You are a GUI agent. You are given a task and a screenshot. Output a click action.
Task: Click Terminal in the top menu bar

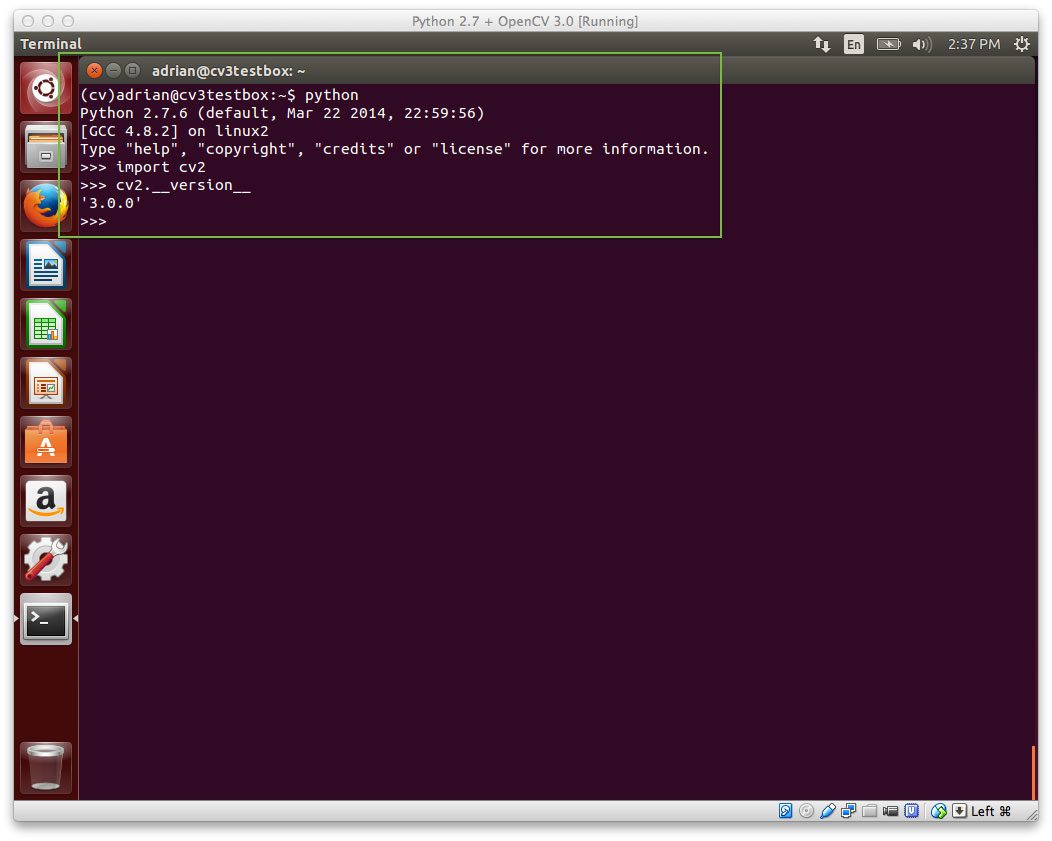(x=50, y=44)
